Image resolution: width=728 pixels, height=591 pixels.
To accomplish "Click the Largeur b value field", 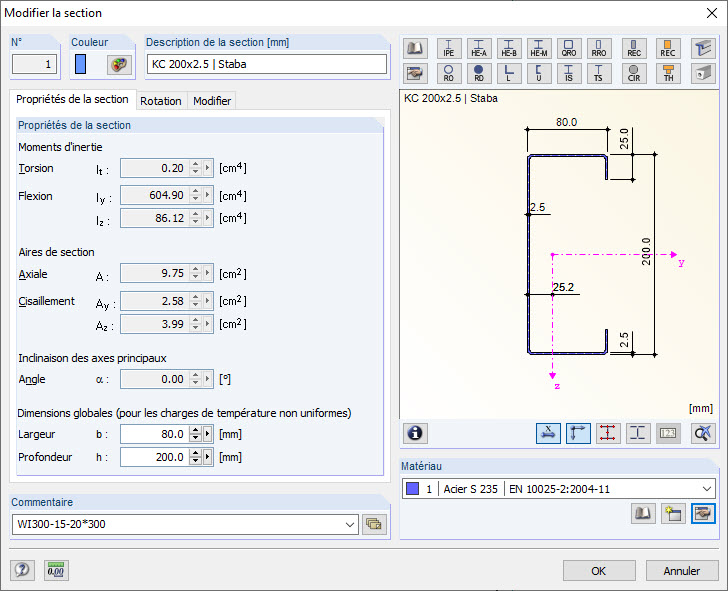I will coord(155,434).
